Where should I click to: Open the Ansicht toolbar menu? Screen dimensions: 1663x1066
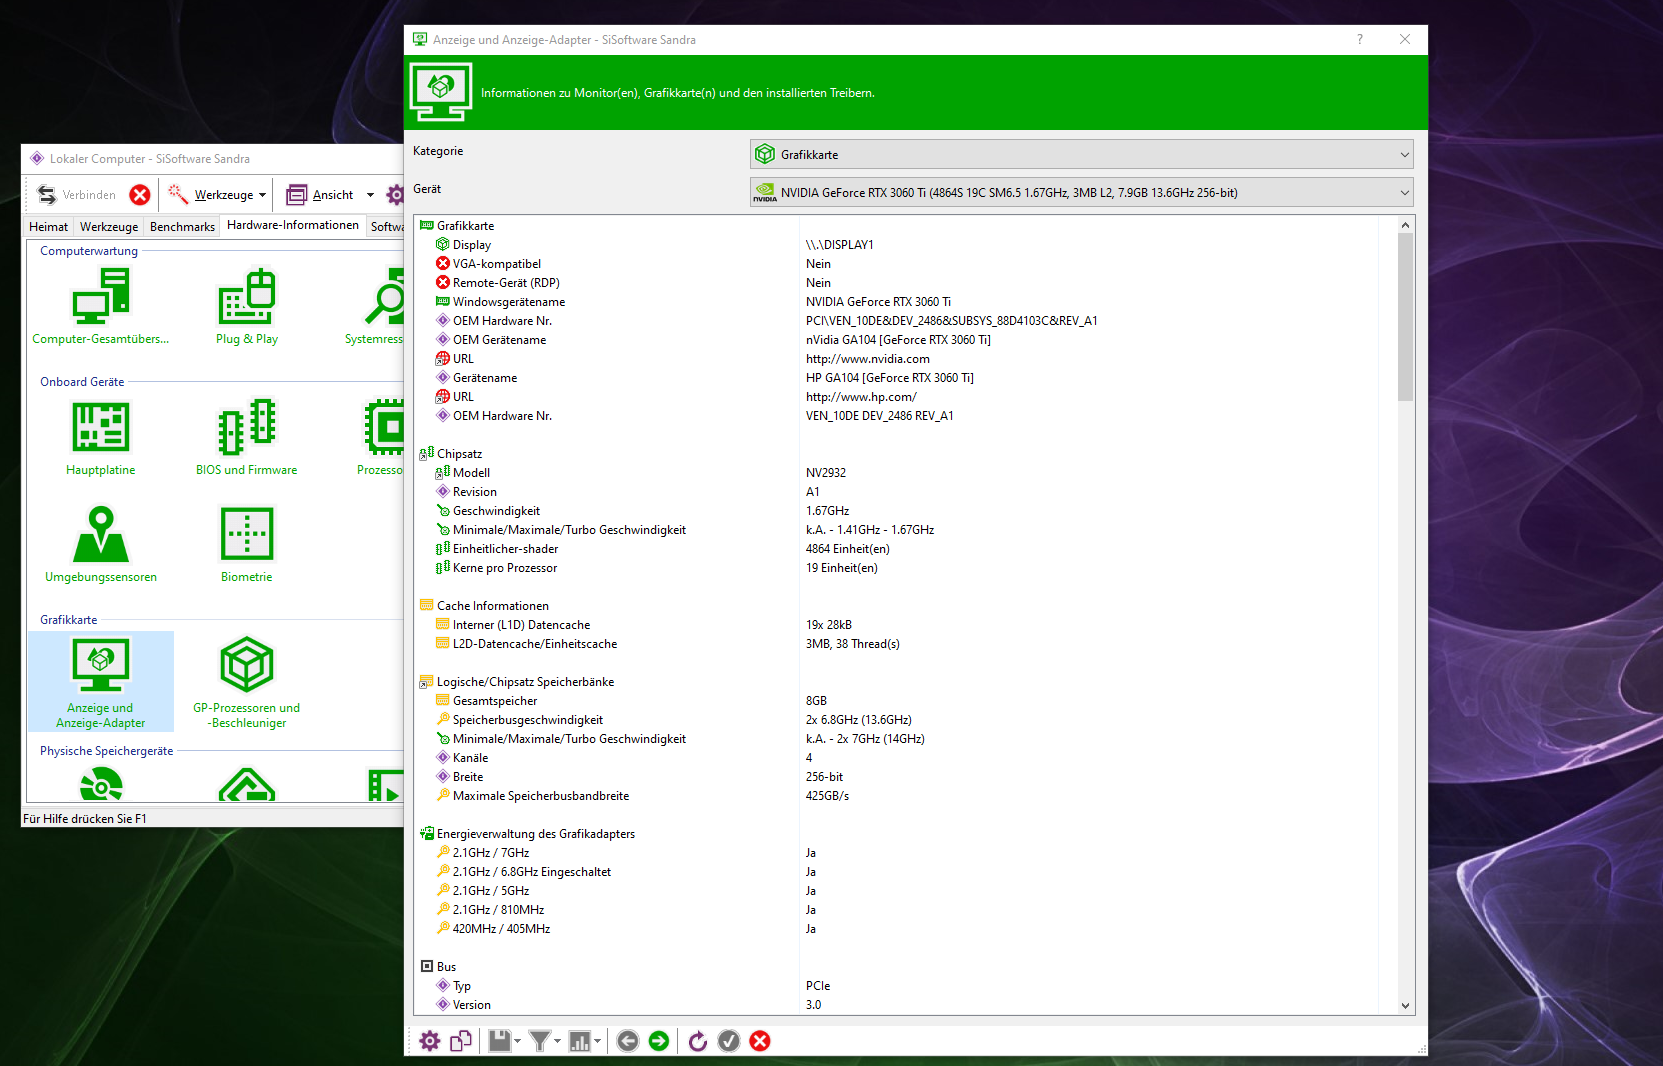click(330, 195)
